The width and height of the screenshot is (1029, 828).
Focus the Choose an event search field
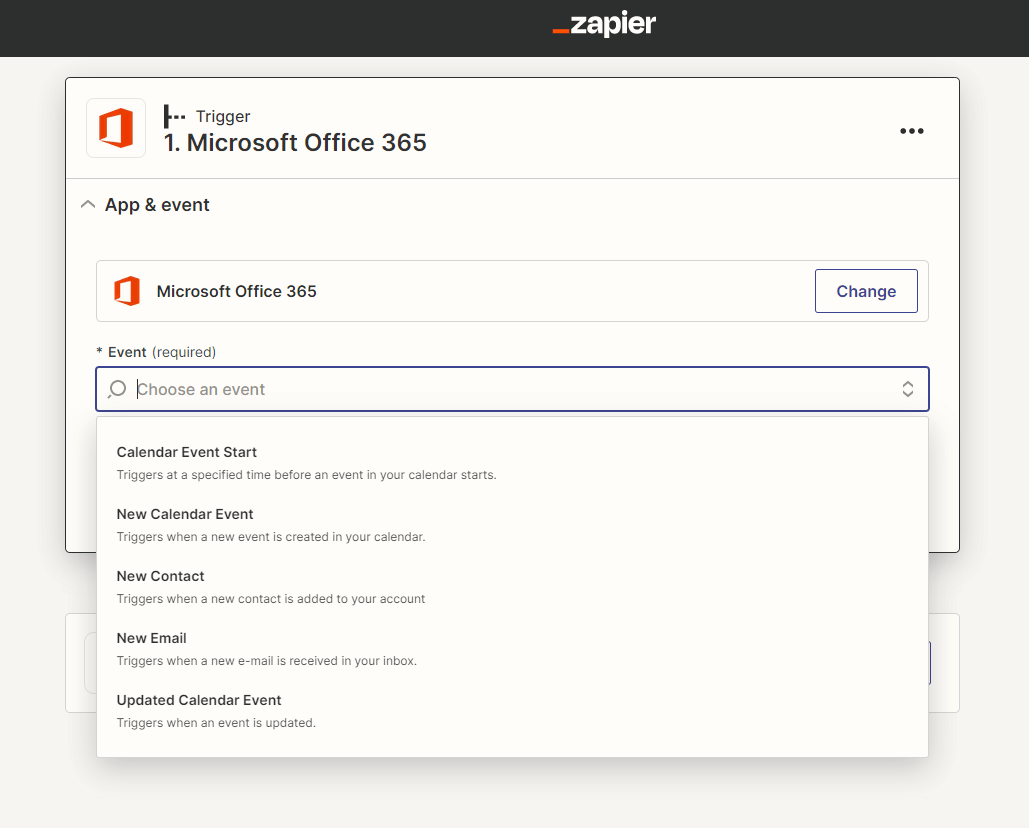point(512,389)
